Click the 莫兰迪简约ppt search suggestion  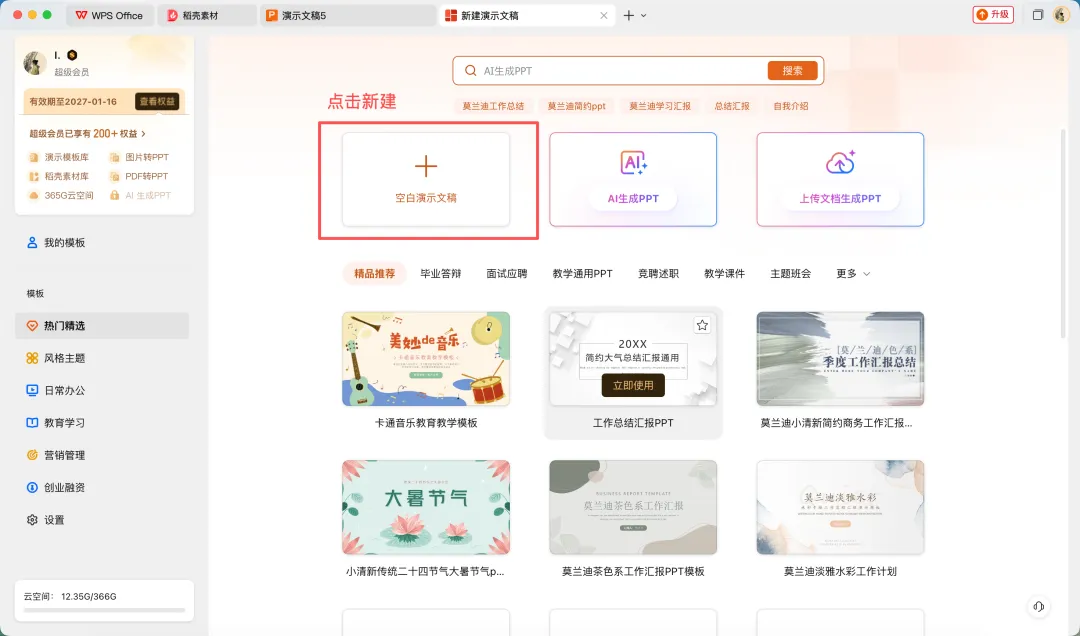[x=577, y=106]
